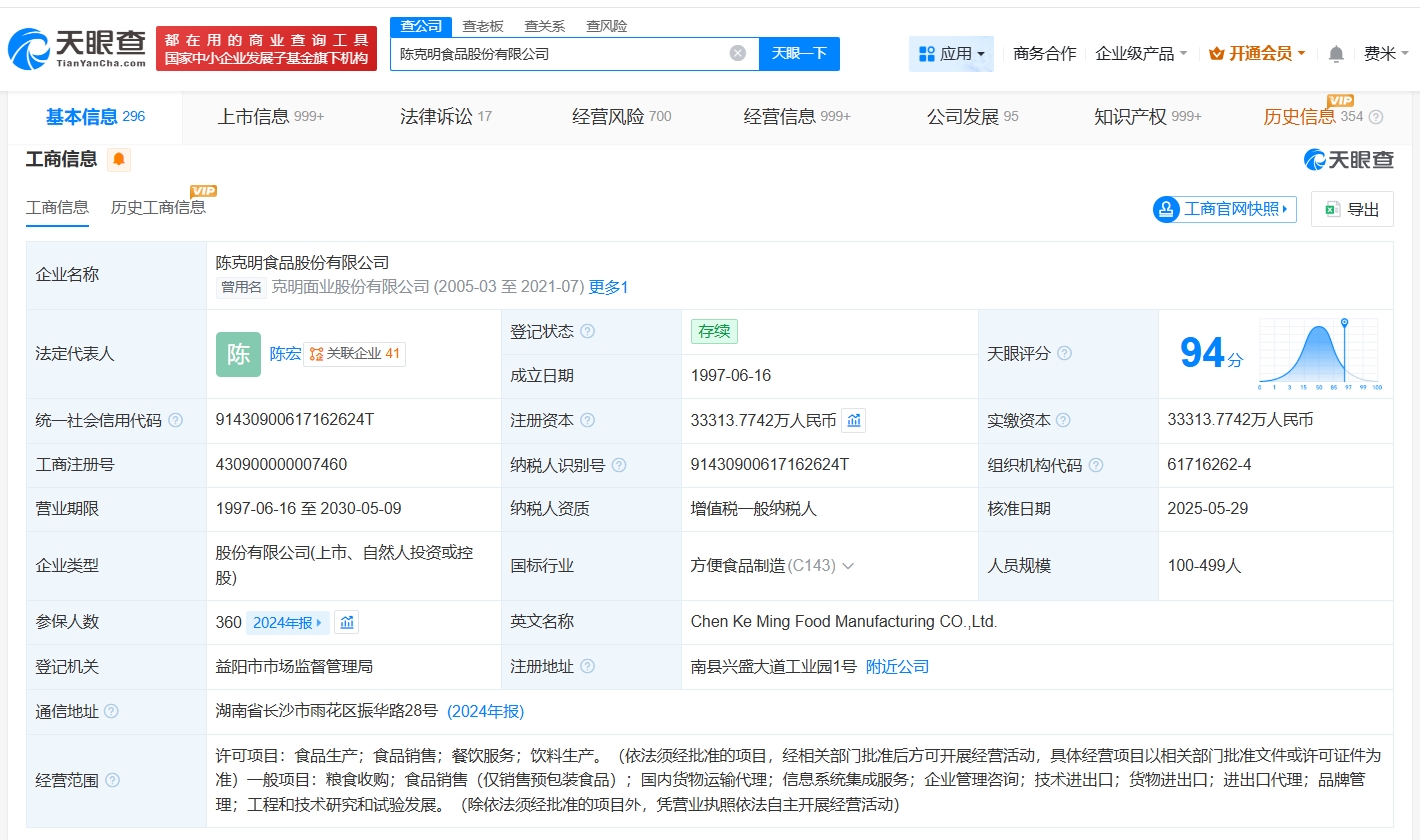
Task: Click the orange bell alert next to 工商信息
Action: [119, 159]
